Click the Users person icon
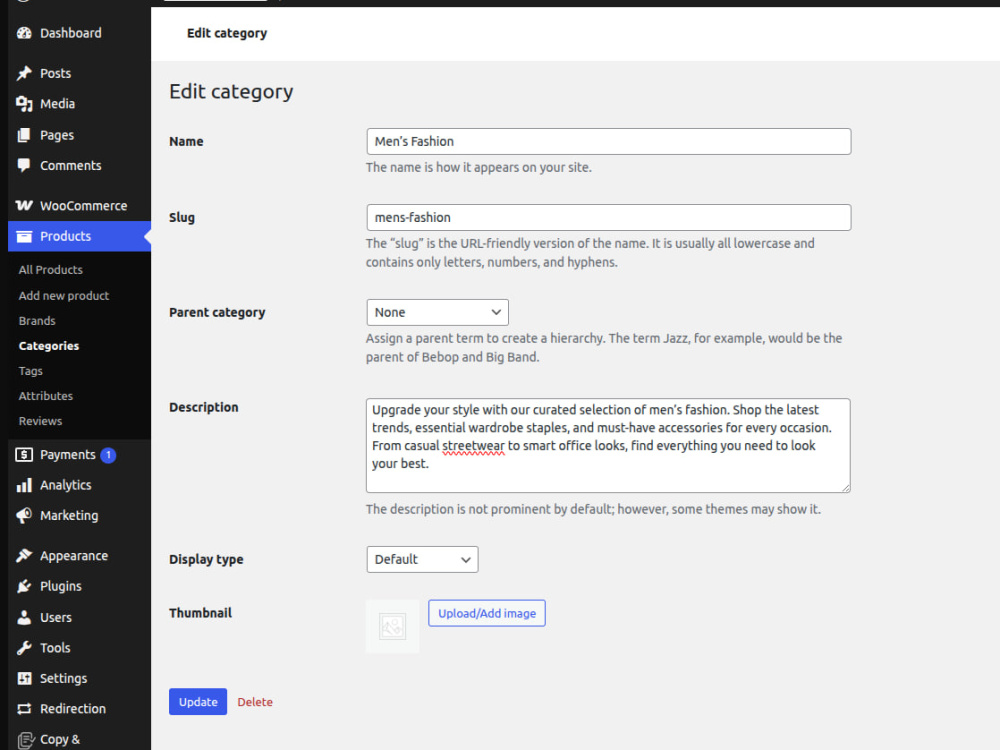Image resolution: width=1000 pixels, height=750 pixels. pyautogui.click(x=24, y=617)
